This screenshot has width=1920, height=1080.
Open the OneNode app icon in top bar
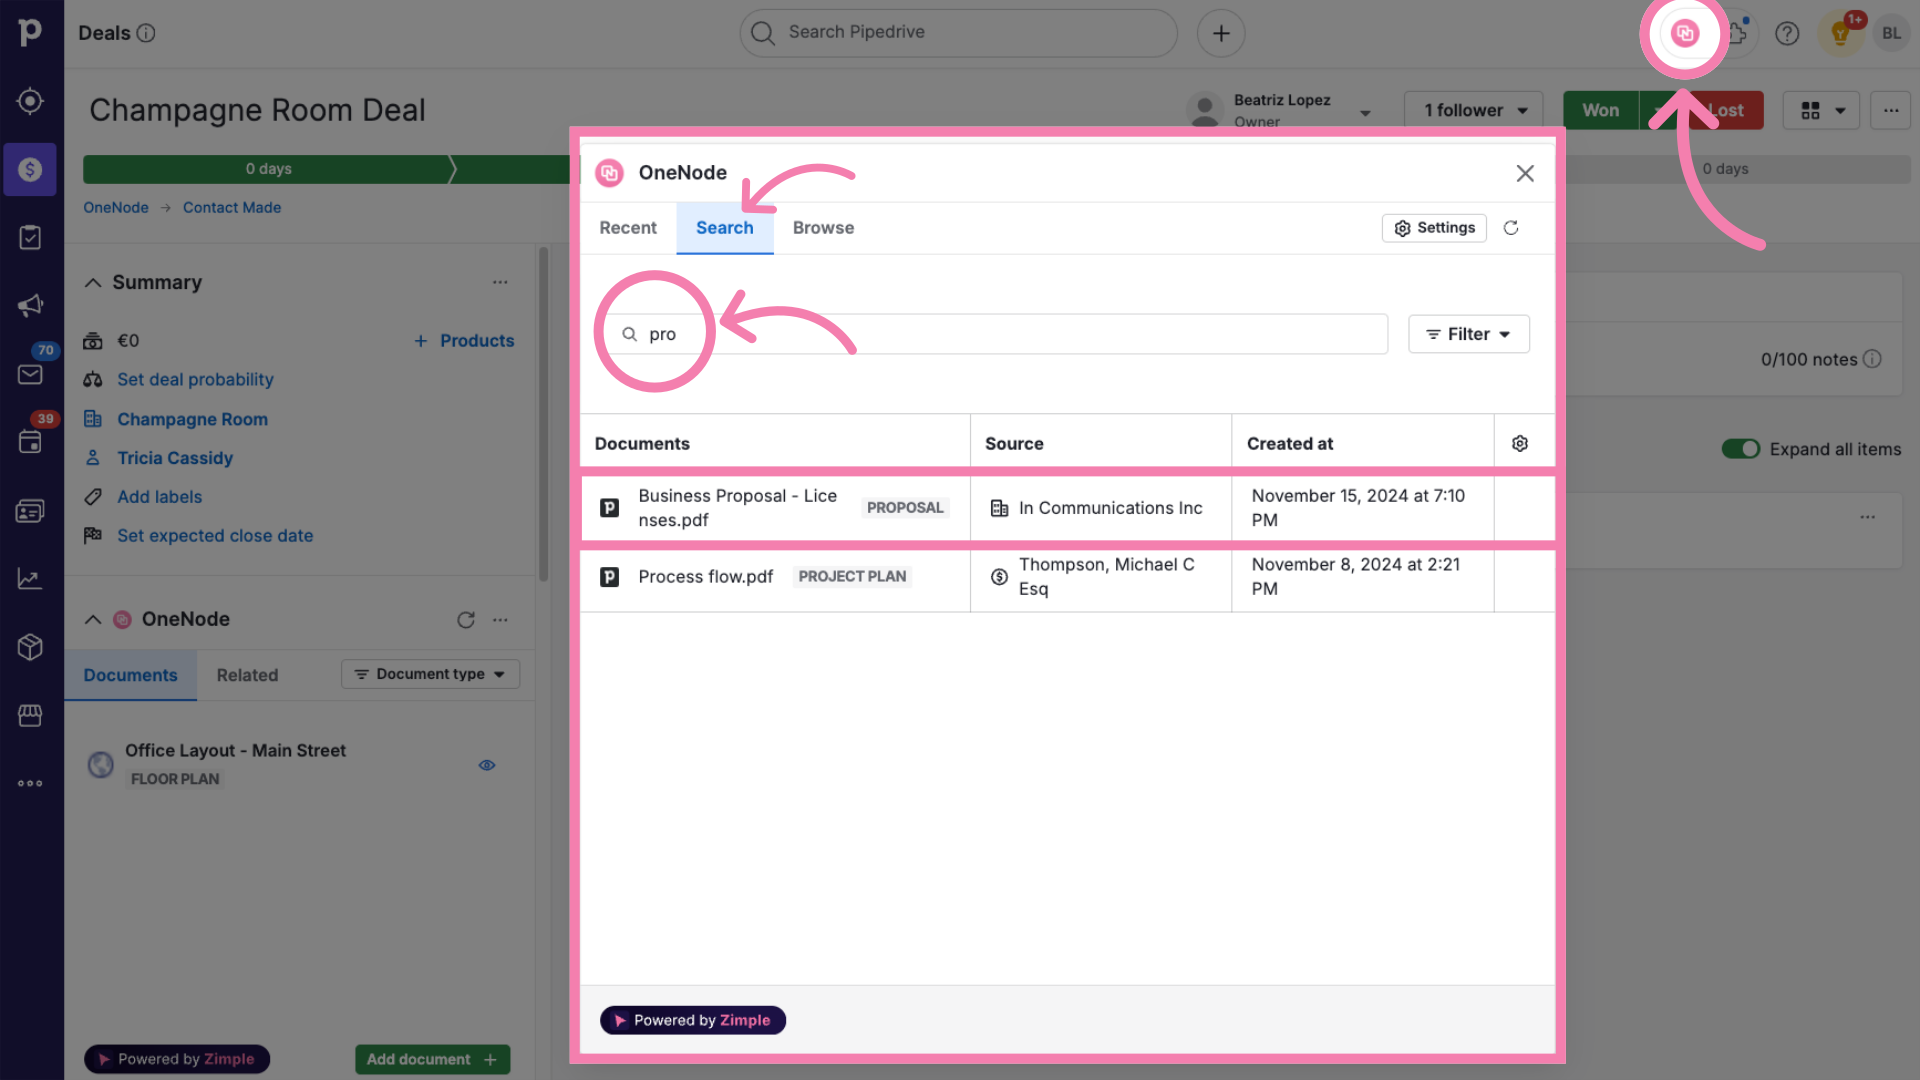pos(1685,33)
